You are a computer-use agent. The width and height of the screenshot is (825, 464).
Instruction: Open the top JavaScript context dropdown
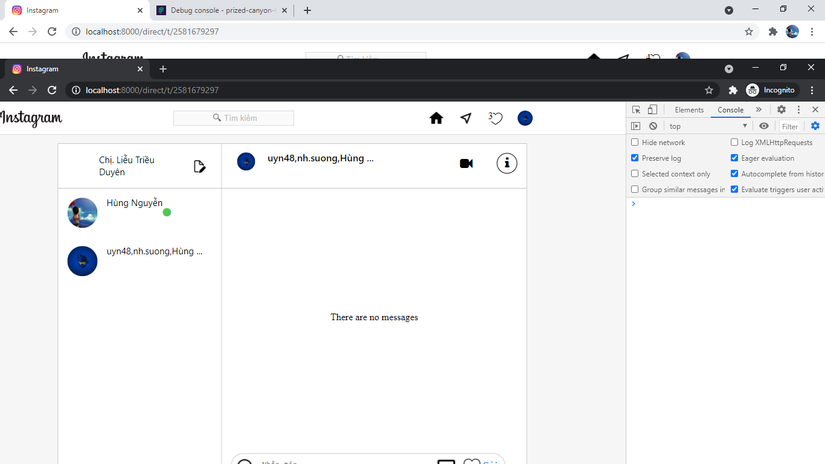[x=708, y=126]
